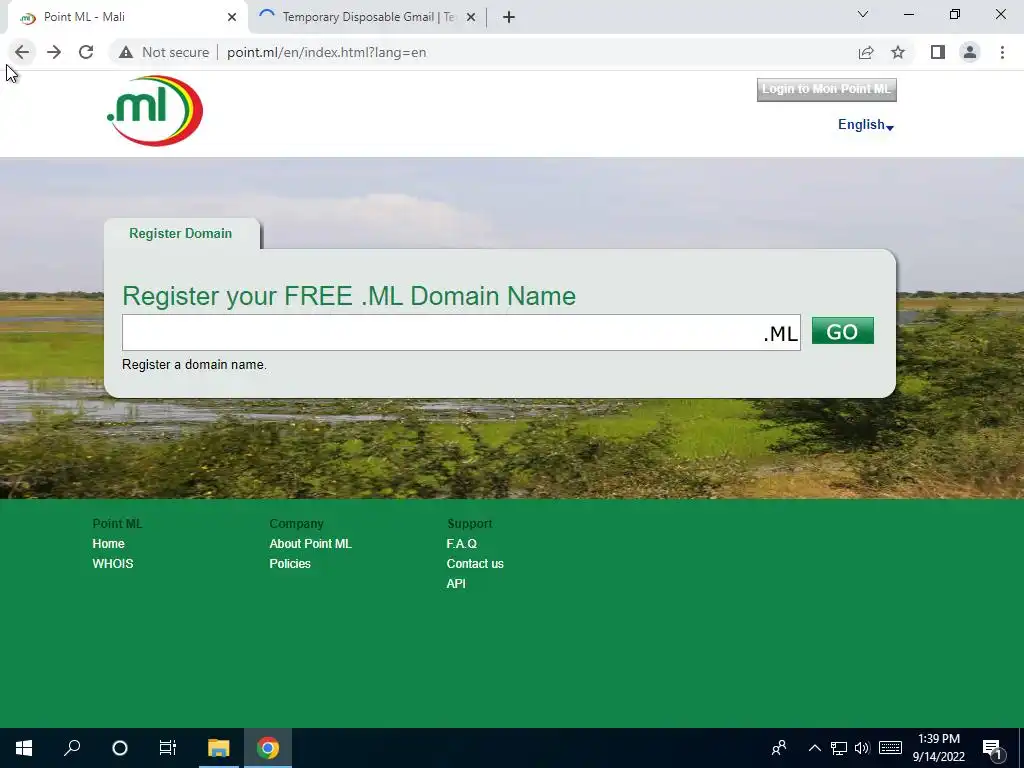Open volume control tray icon
Viewport: 1024px width, 768px height.
click(862, 748)
